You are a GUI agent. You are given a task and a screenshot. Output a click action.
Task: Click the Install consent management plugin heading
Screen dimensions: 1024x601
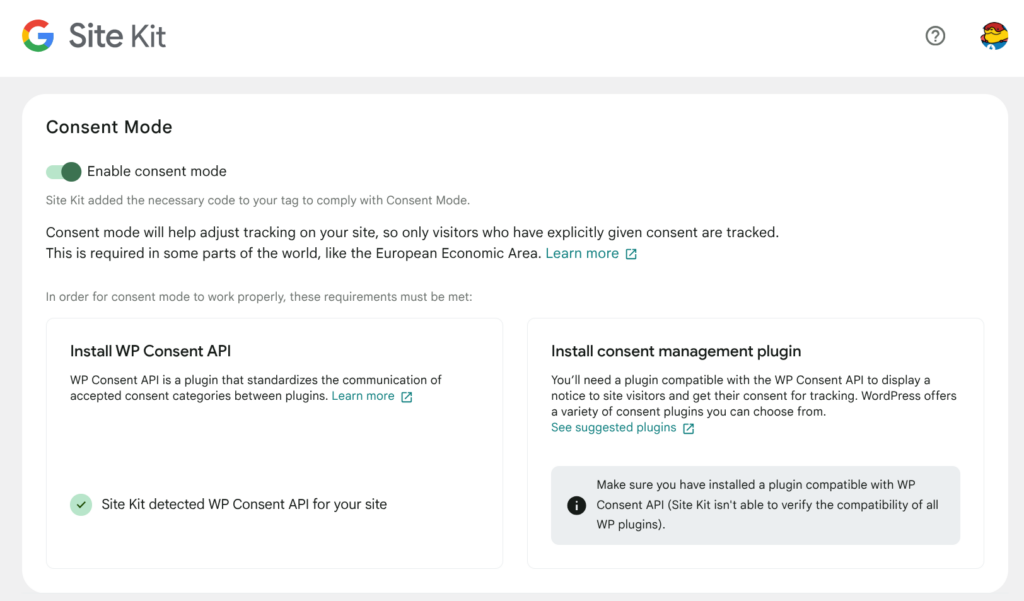coord(676,351)
